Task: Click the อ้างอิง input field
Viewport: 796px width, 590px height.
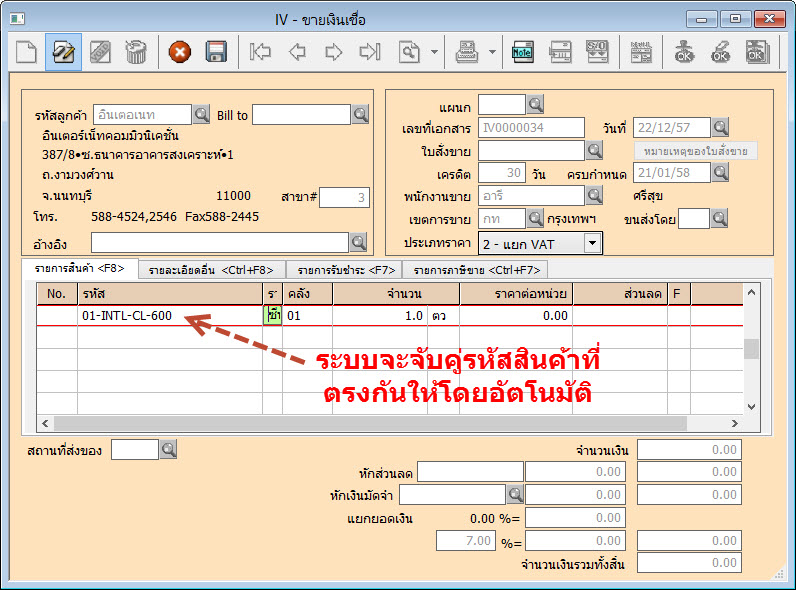Action: point(220,242)
